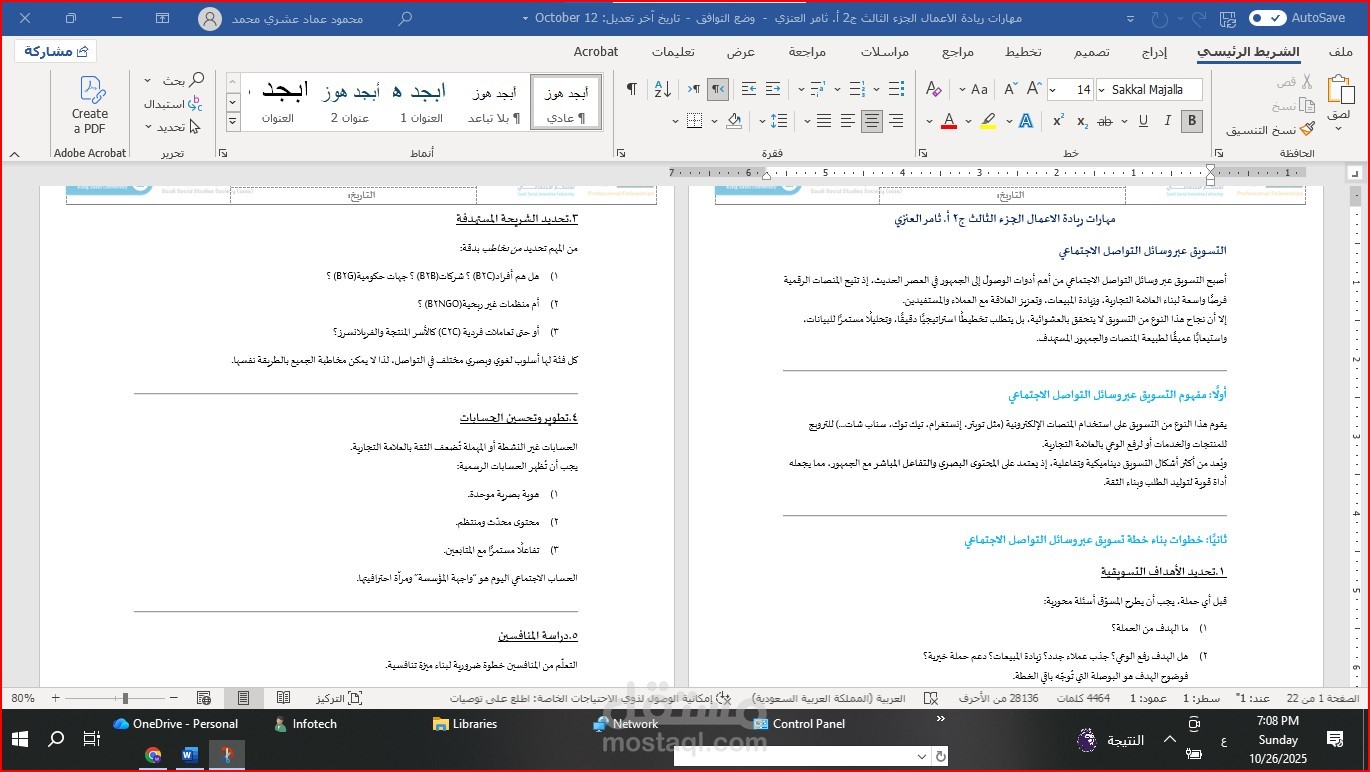Clear all formatting
The height and width of the screenshot is (772, 1370).
click(933, 89)
